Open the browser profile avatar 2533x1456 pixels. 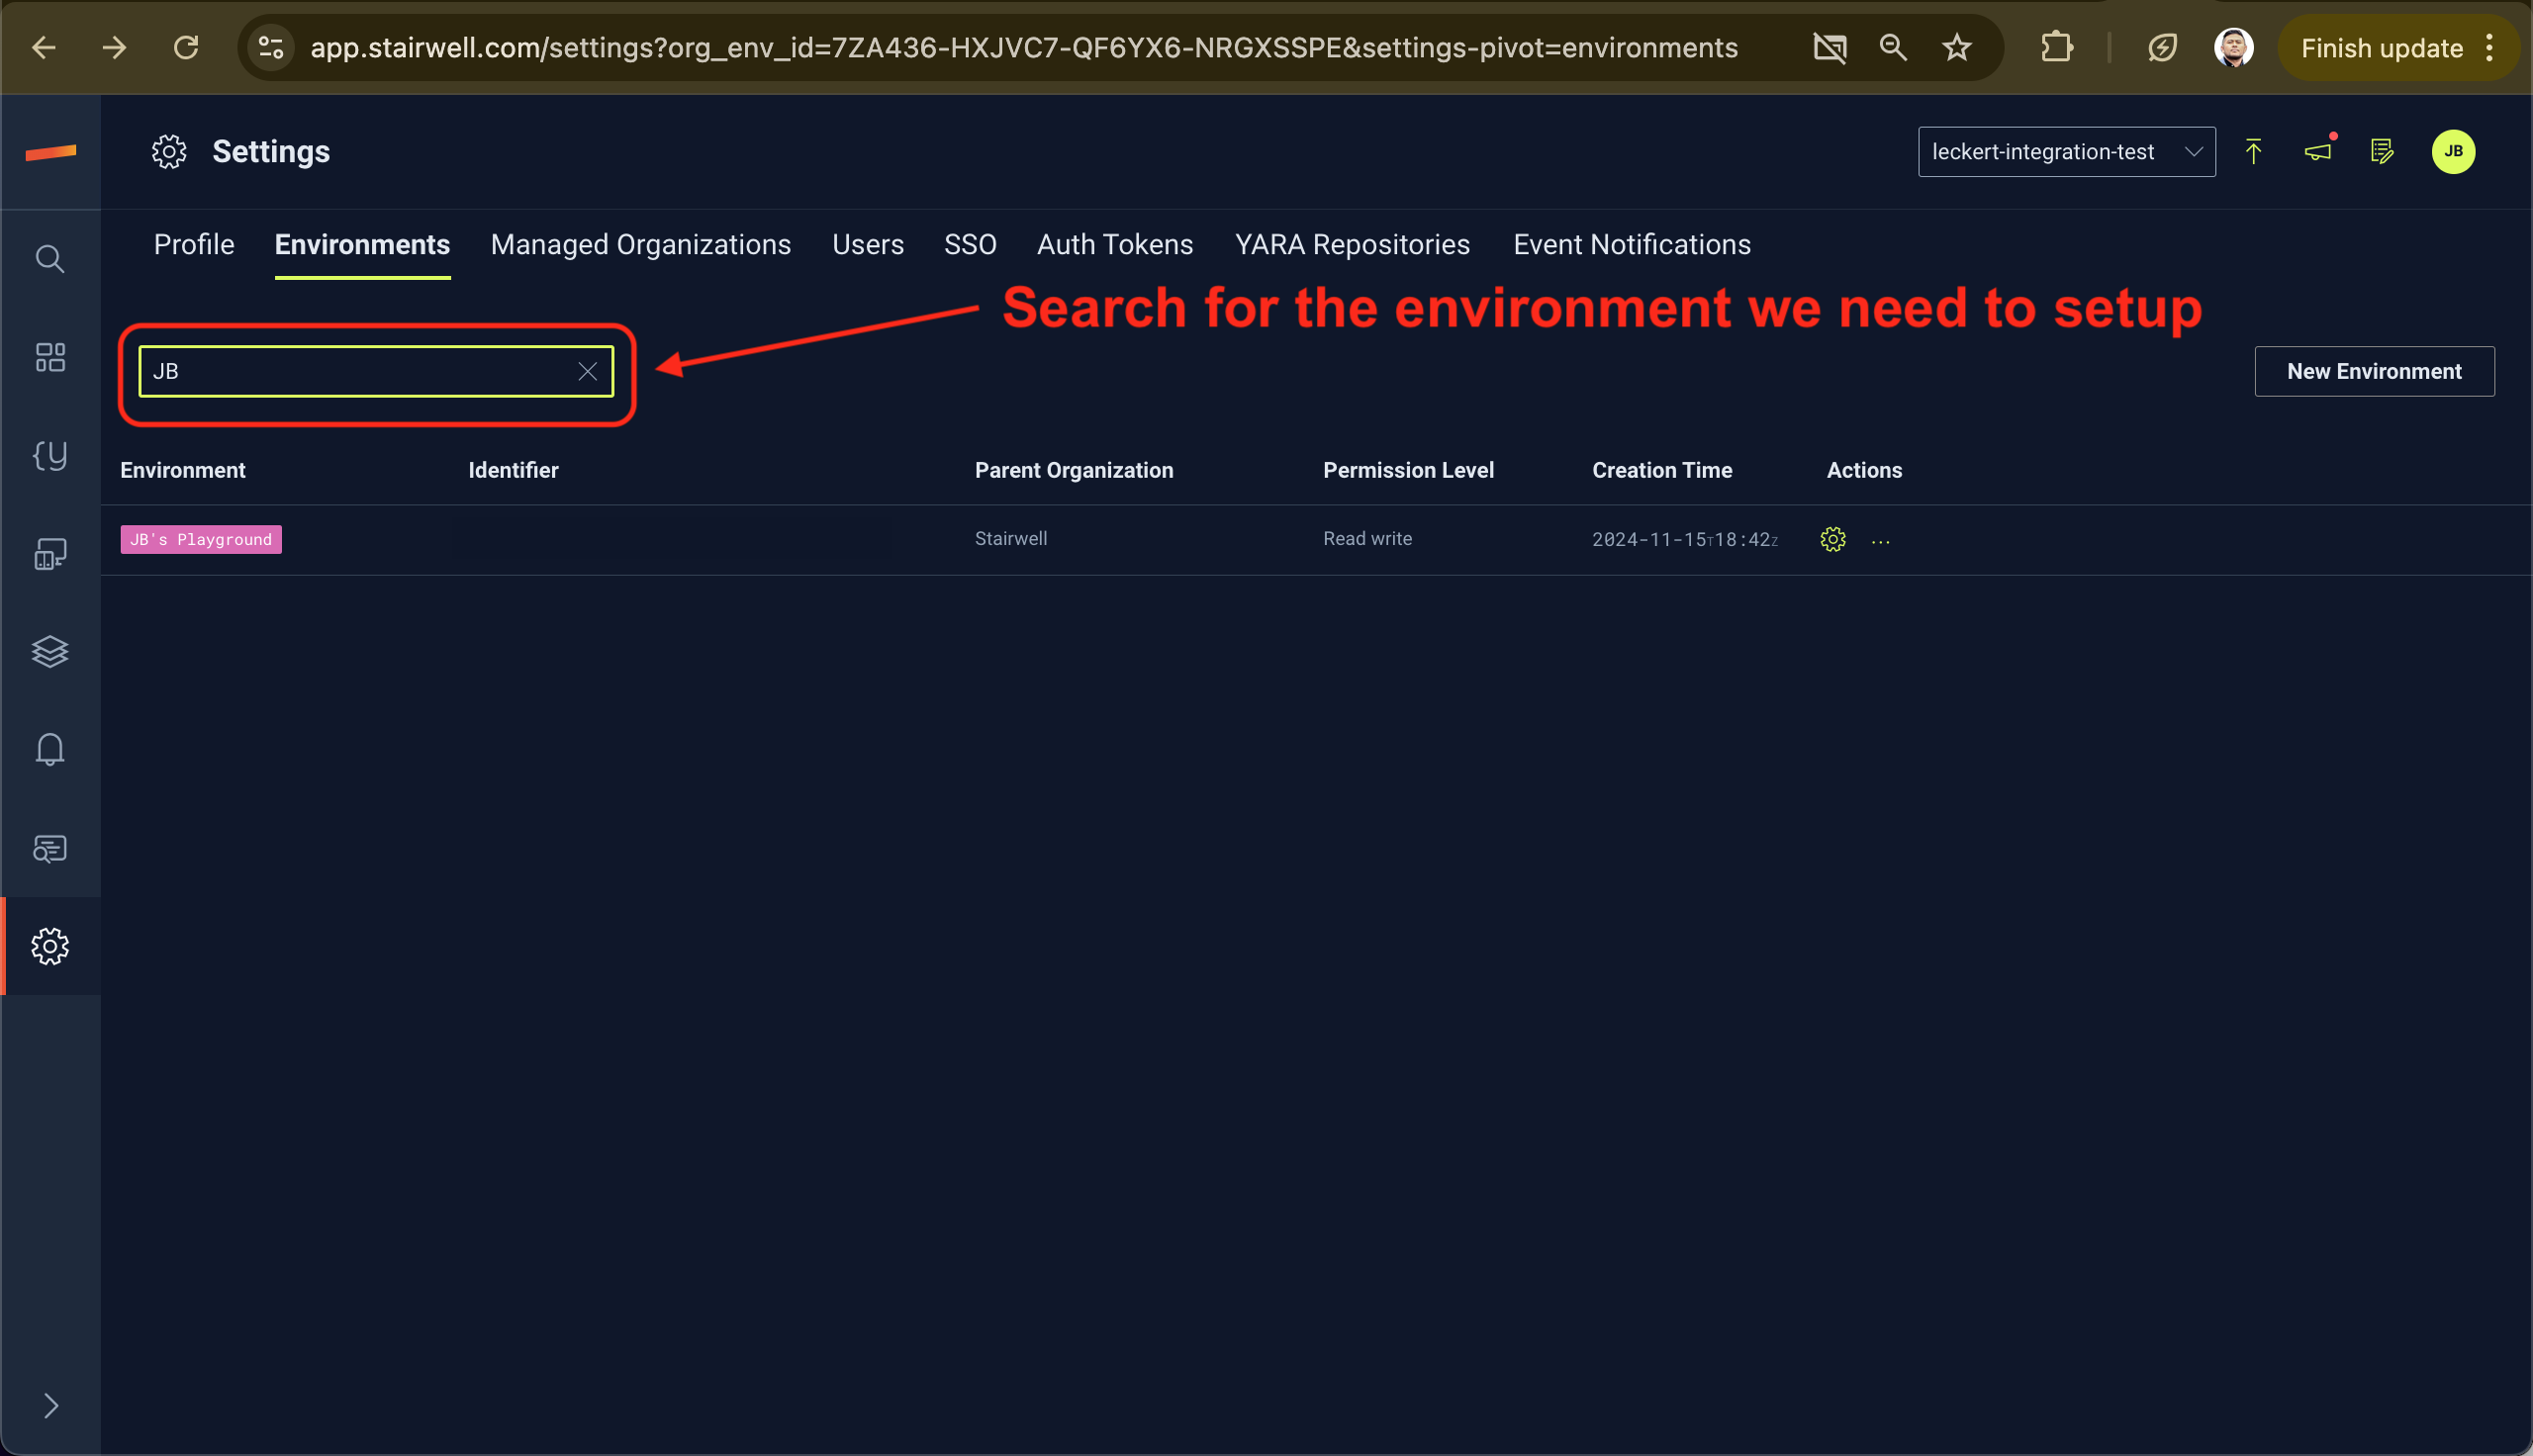[x=2233, y=47]
